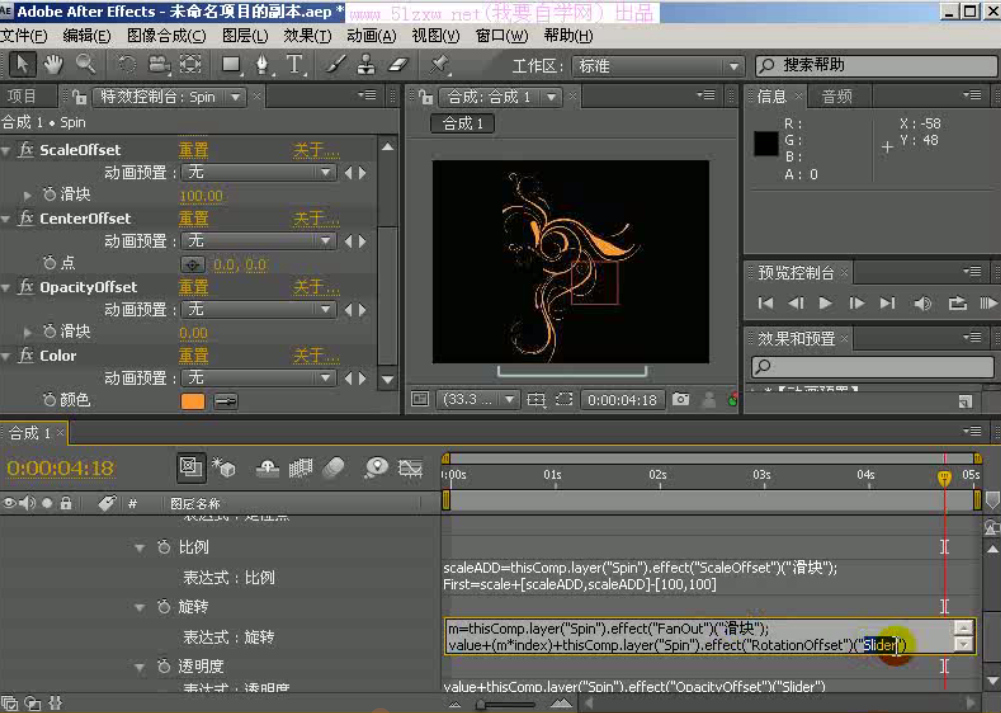The height and width of the screenshot is (713, 1001).
Task: Select the Clone Stamp tool
Action: point(366,64)
